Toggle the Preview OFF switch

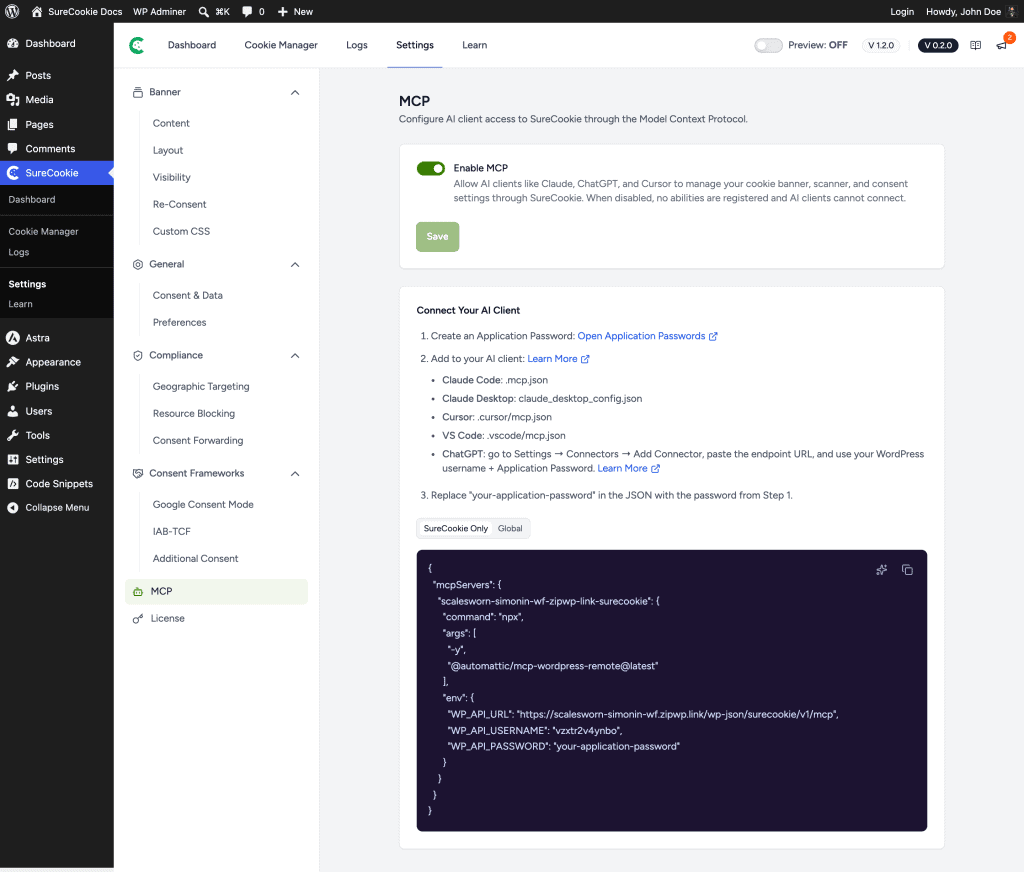pyautogui.click(x=768, y=45)
